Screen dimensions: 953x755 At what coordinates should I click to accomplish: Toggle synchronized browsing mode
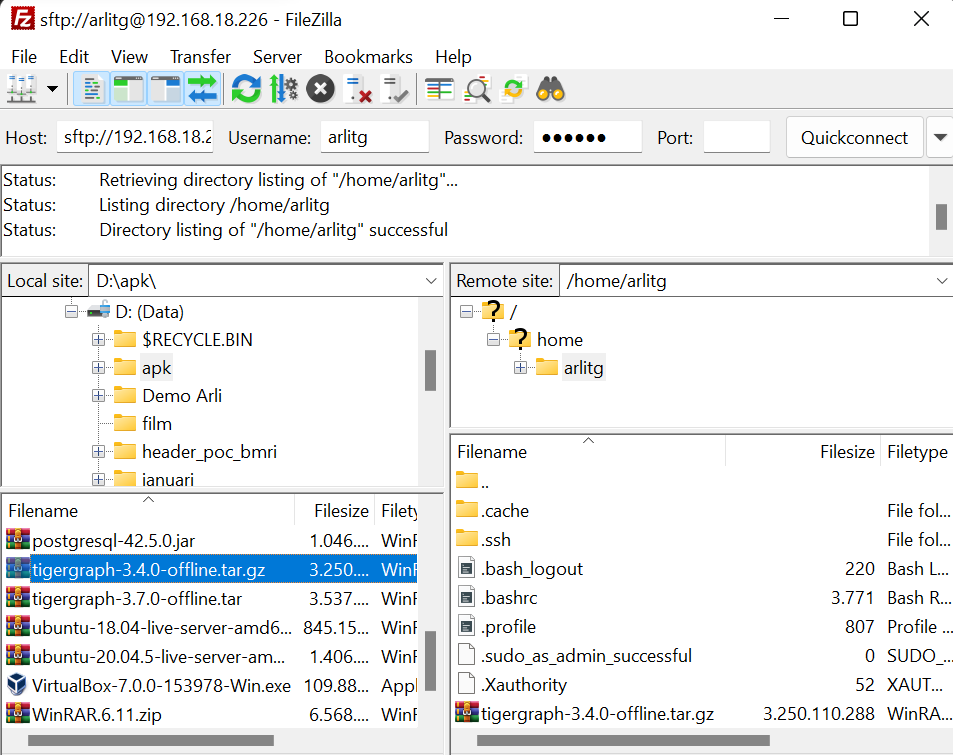point(513,89)
